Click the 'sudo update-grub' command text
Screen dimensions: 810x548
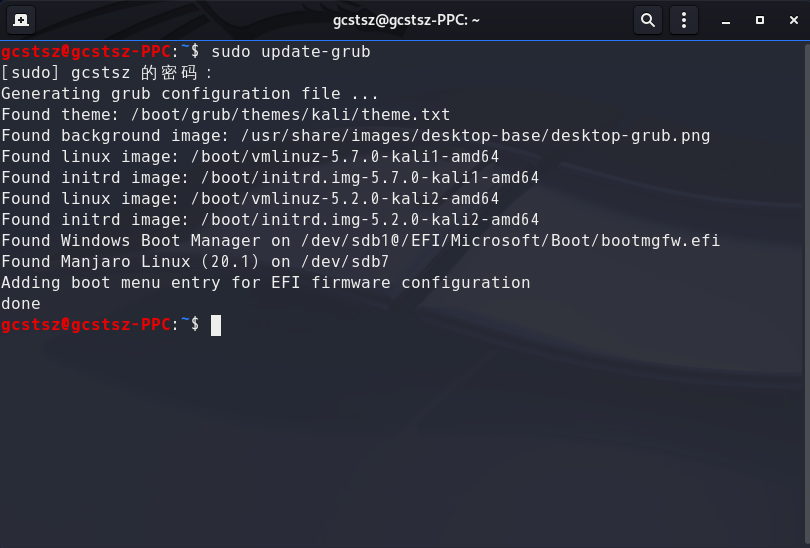coord(291,52)
